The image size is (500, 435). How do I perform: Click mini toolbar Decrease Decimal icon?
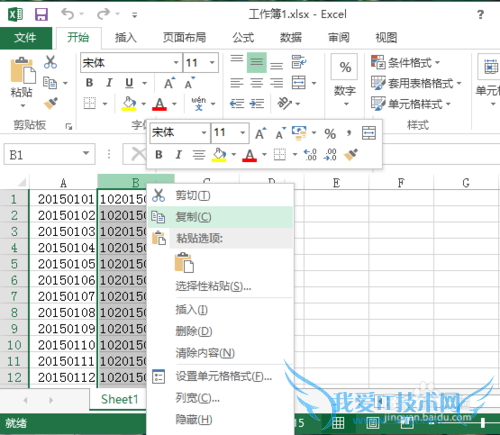tap(330, 155)
